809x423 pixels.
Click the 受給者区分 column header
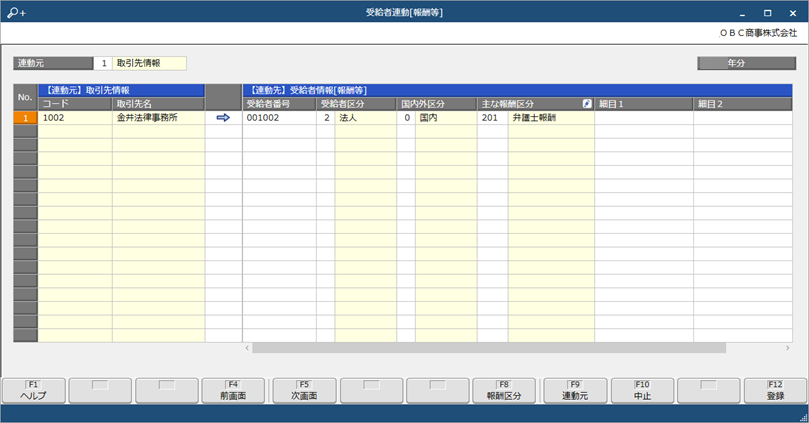(x=357, y=104)
